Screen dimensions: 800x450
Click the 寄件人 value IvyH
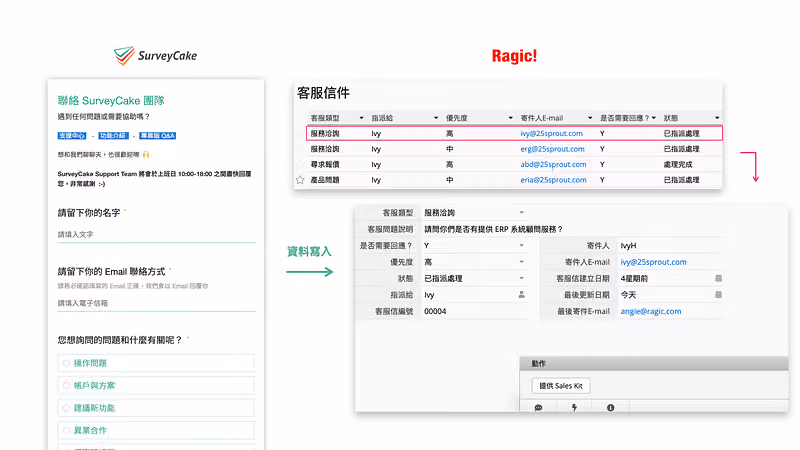[628, 245]
